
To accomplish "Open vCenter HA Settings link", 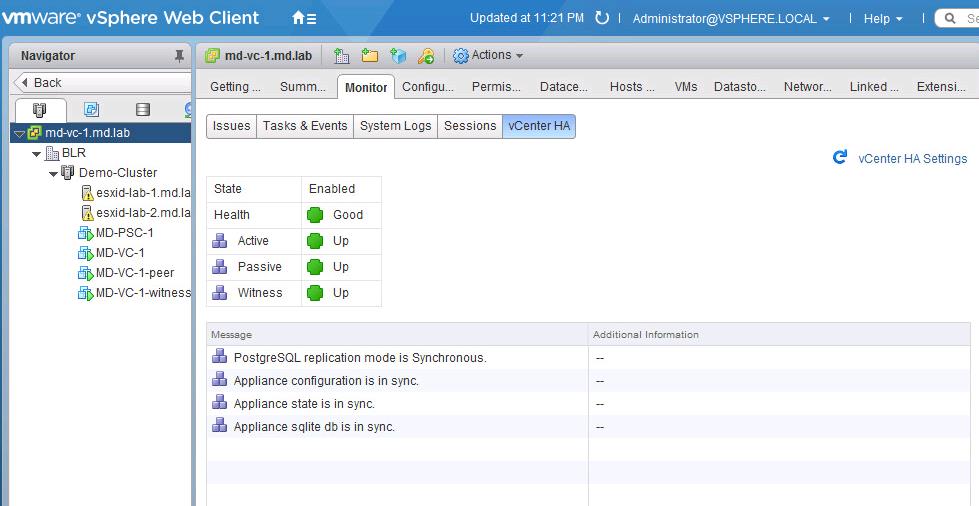I will click(x=913, y=159).
